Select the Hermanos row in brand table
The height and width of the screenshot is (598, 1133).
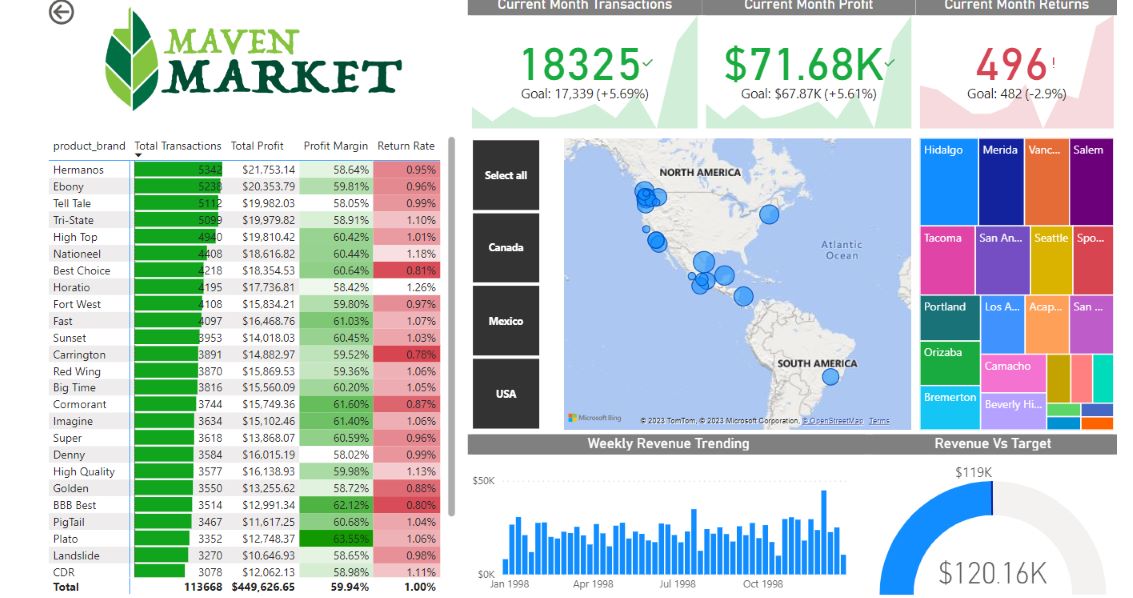(x=79, y=170)
